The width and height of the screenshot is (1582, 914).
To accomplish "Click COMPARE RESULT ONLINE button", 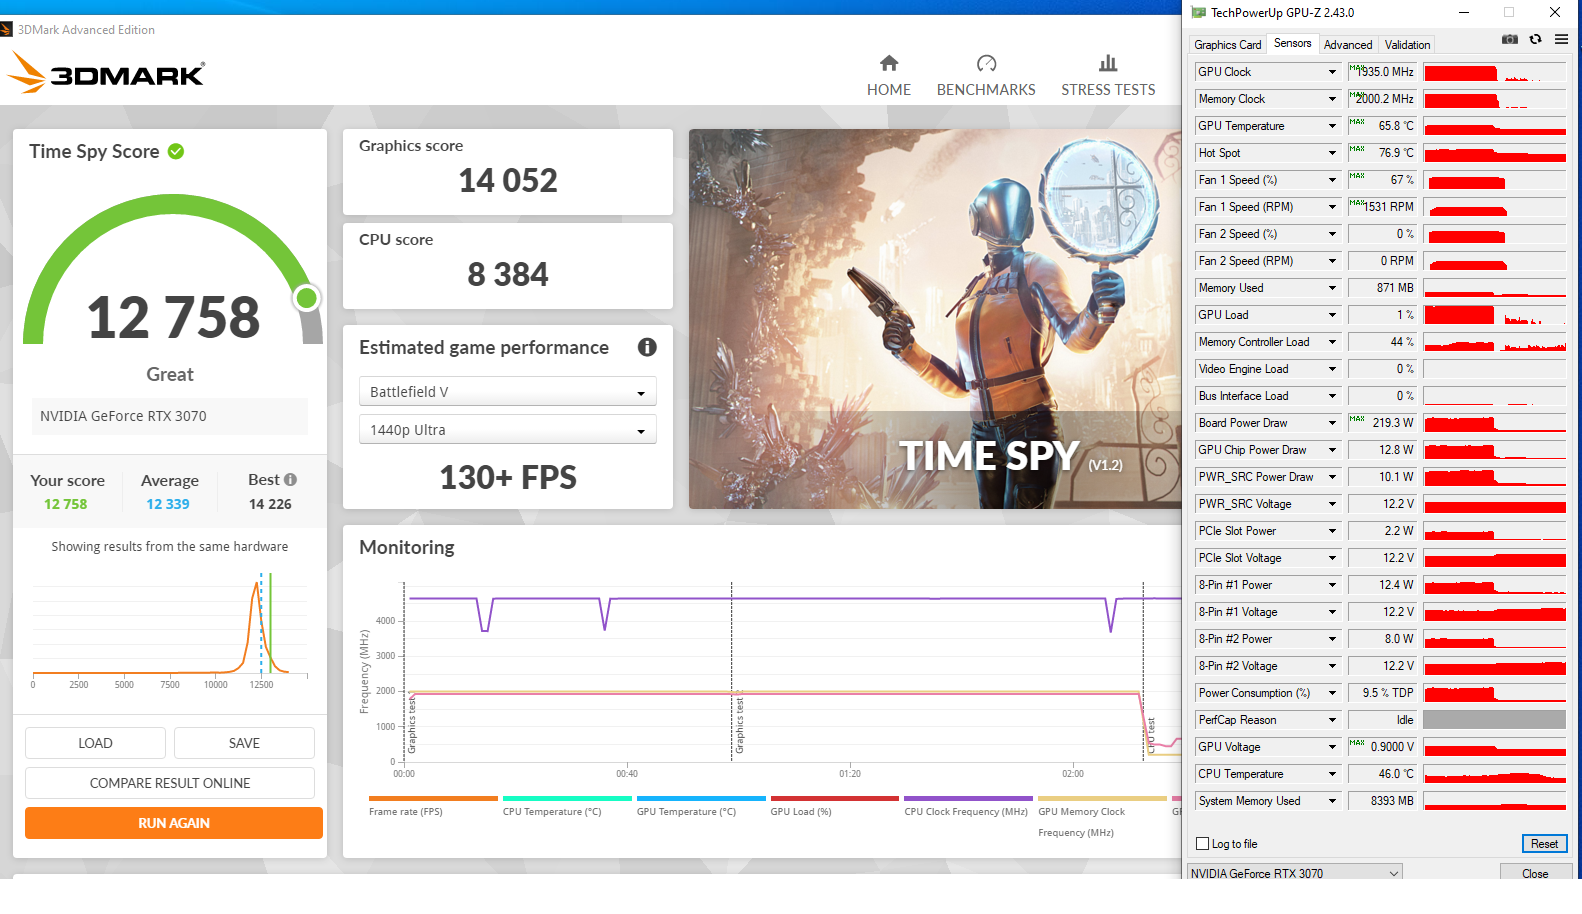I will pyautogui.click(x=170, y=783).
